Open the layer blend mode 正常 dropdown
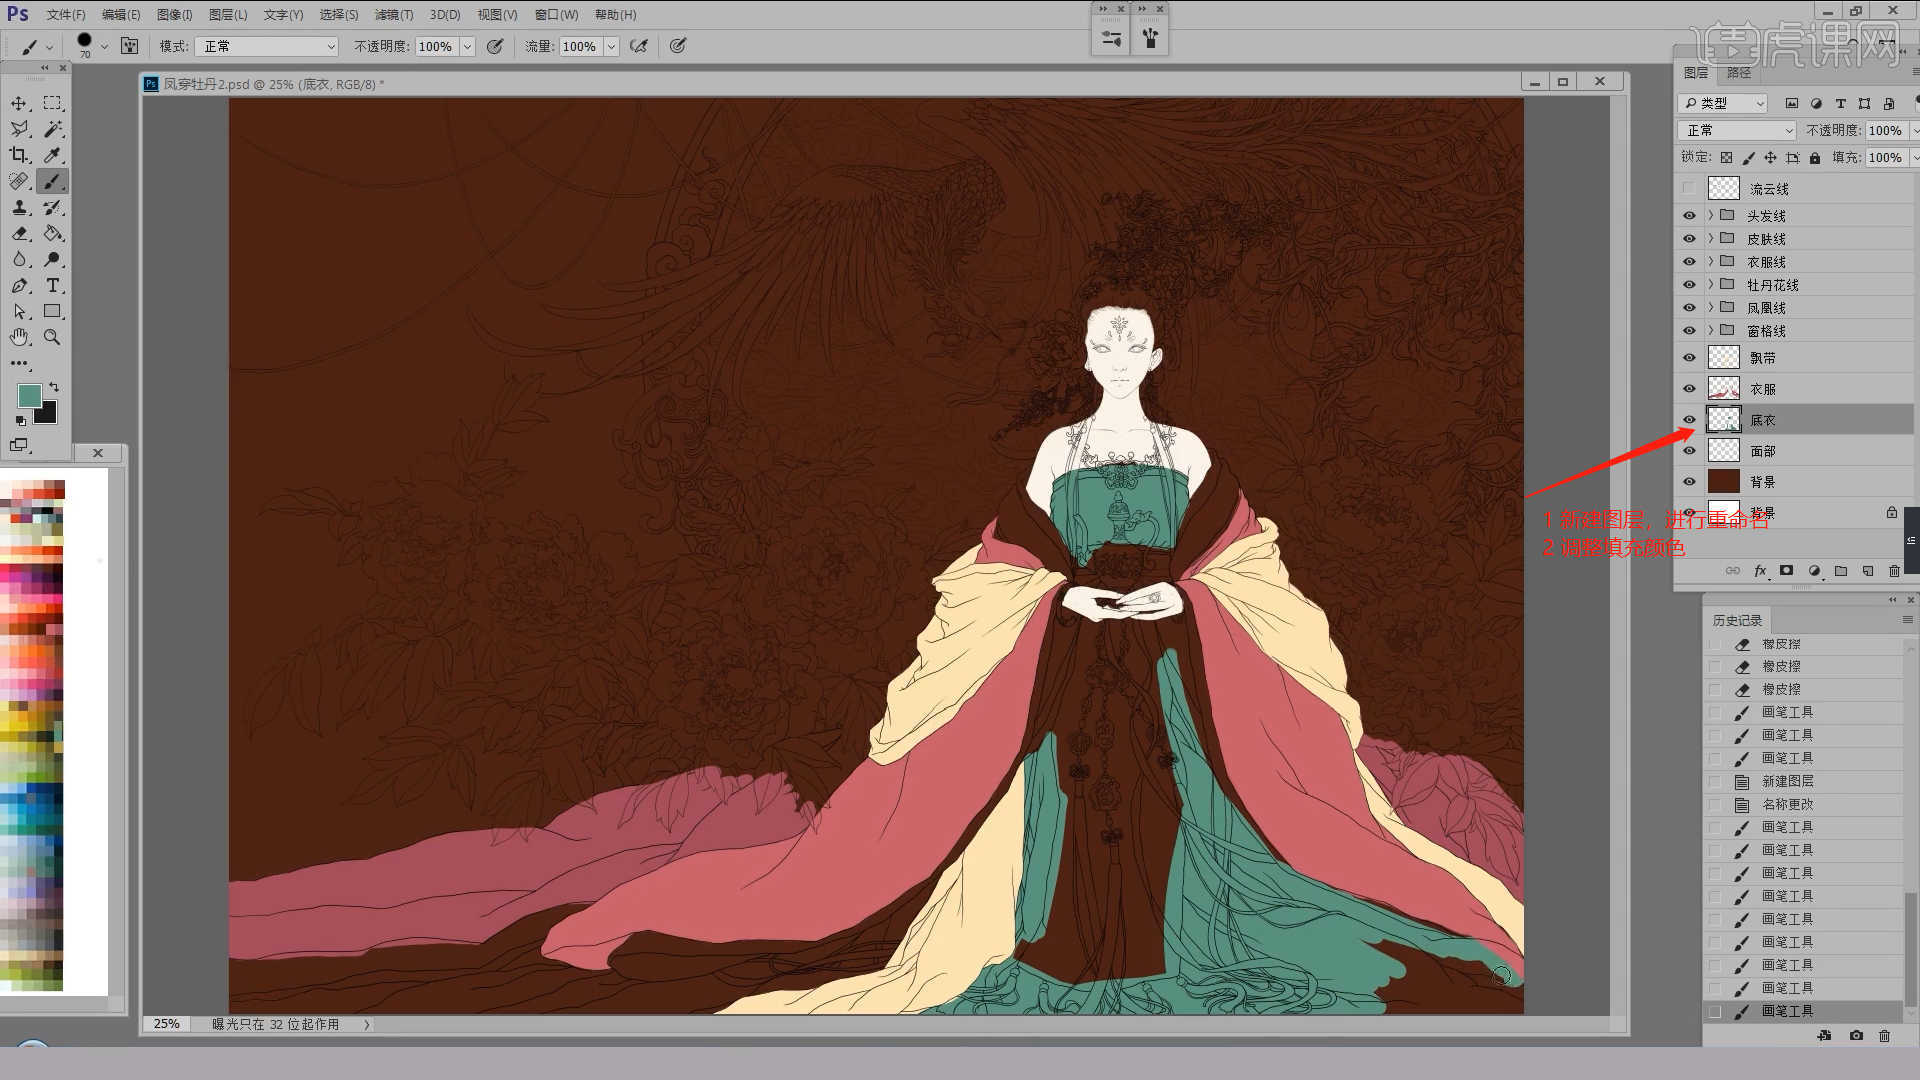Viewport: 1920px width, 1080px height. coord(1738,130)
